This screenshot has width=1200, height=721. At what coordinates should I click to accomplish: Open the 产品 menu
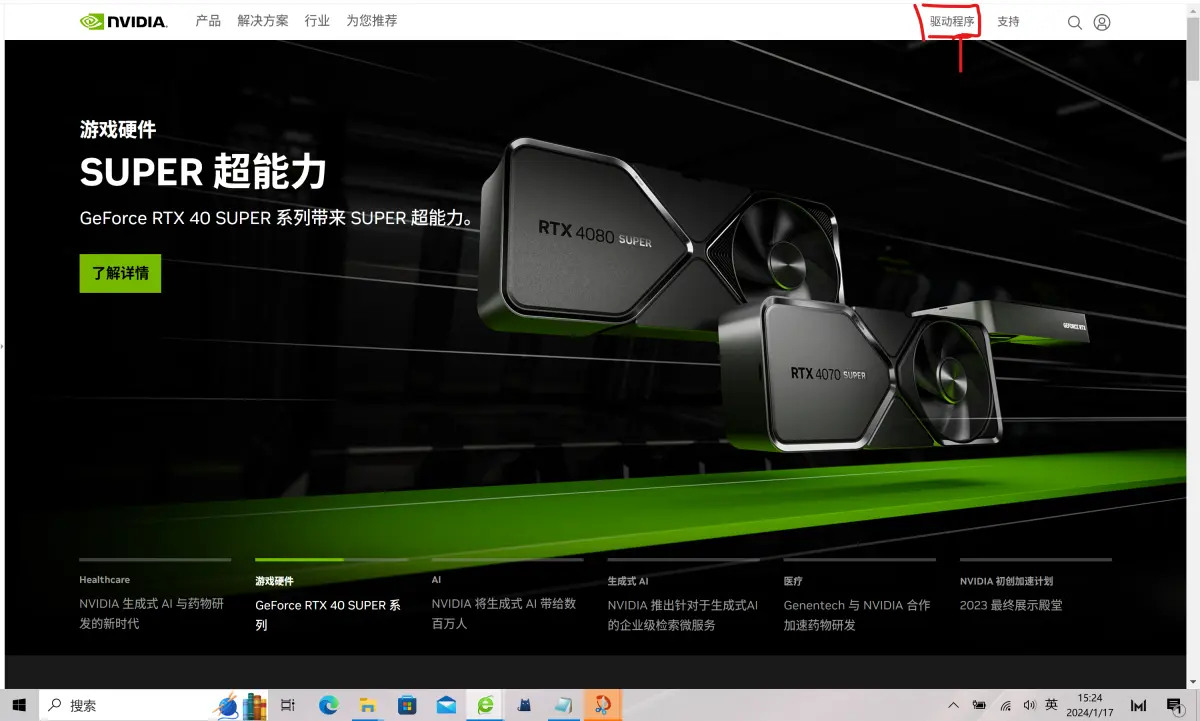(x=208, y=21)
